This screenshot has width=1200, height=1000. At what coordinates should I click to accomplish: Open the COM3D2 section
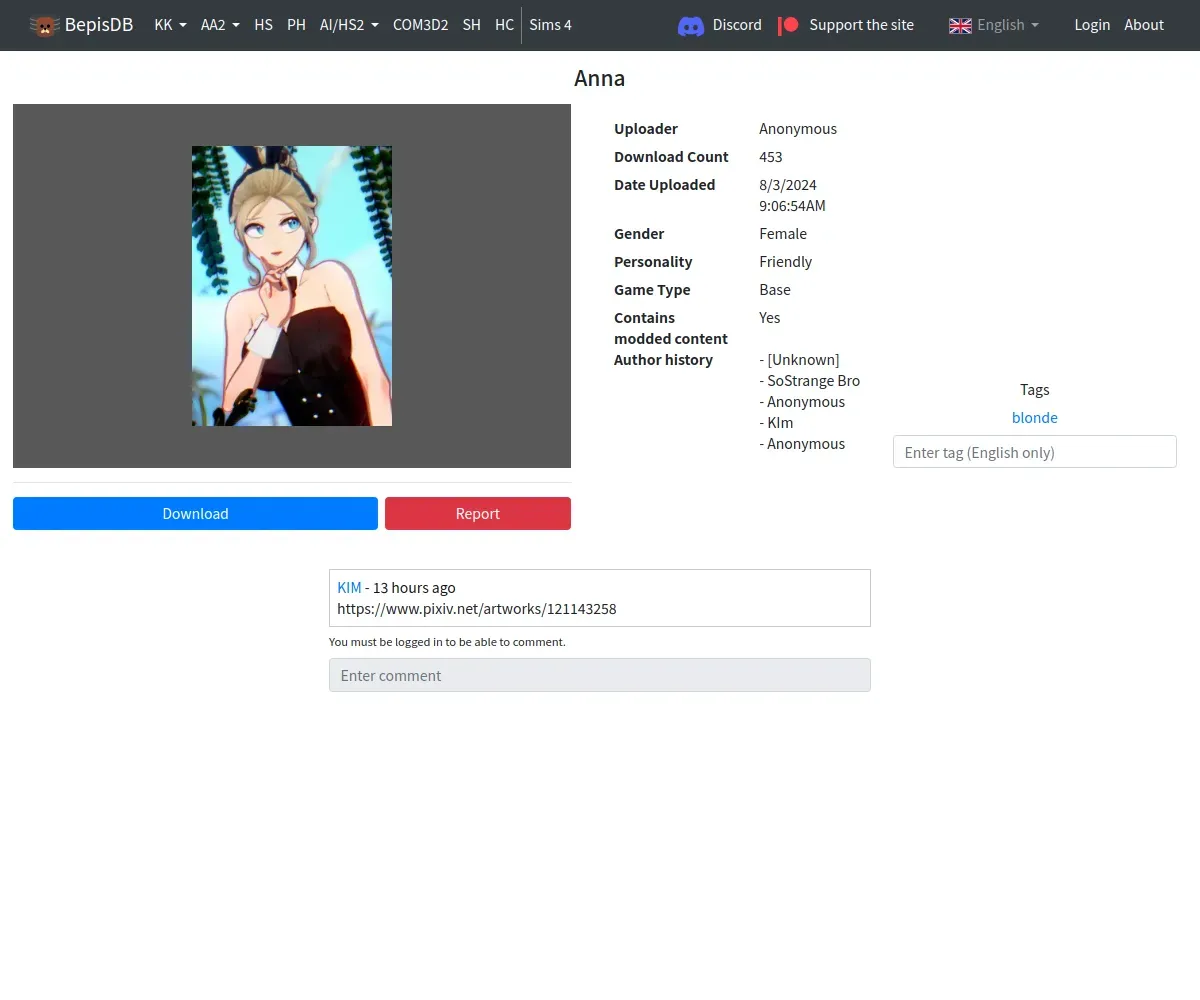pos(420,25)
